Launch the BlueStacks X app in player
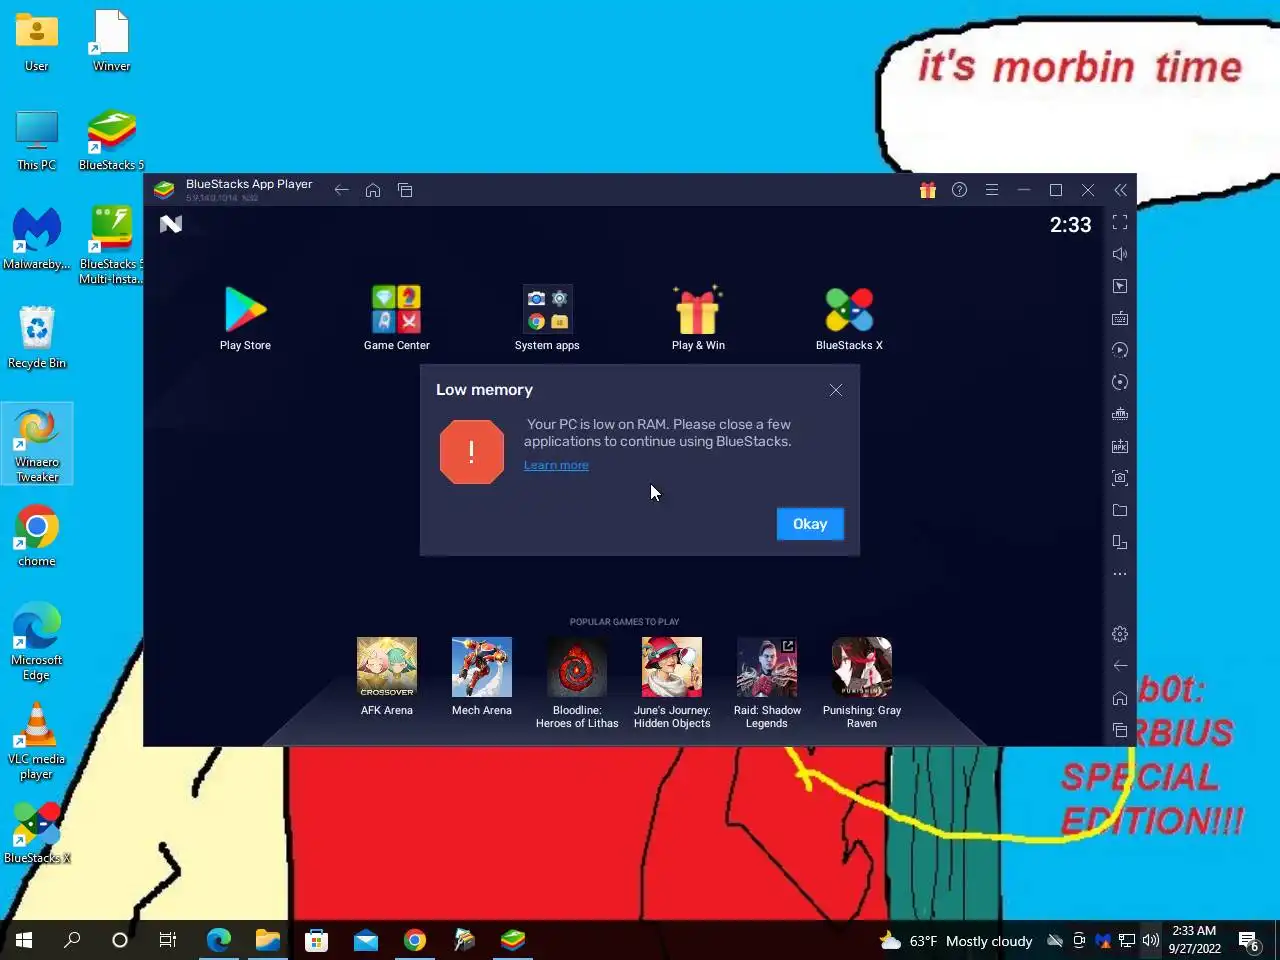 (x=849, y=318)
